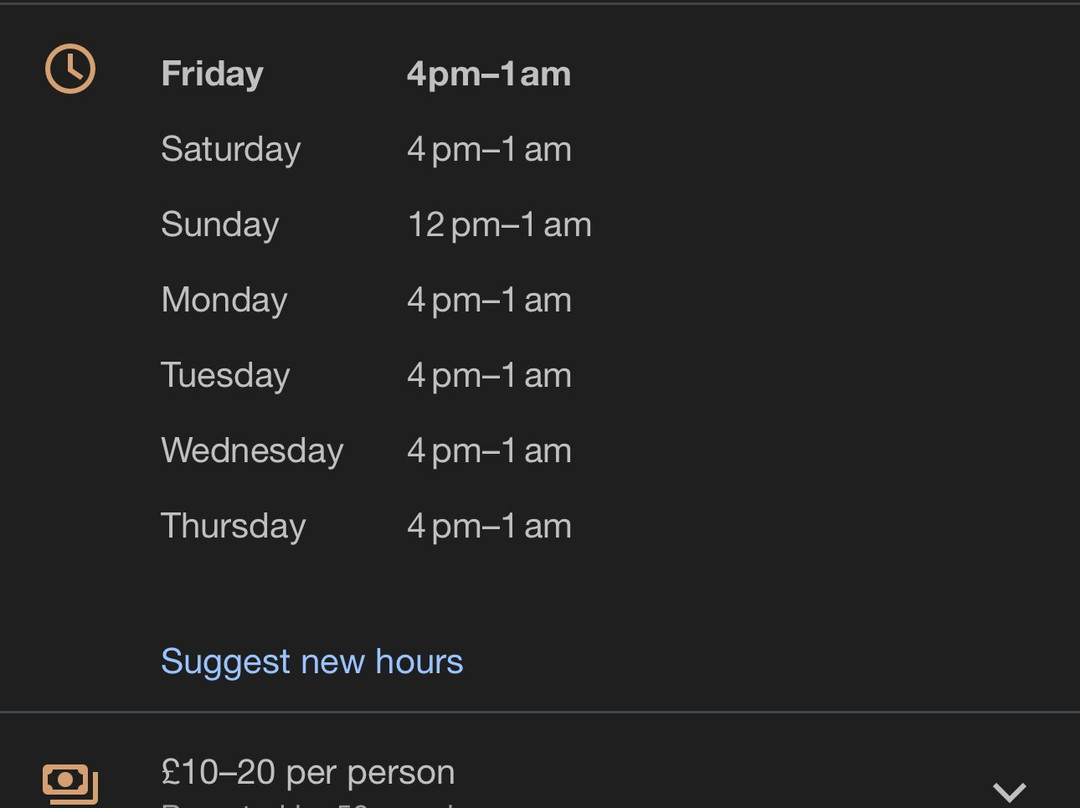
Task: Expand the price per person chevron
Action: 1009,791
